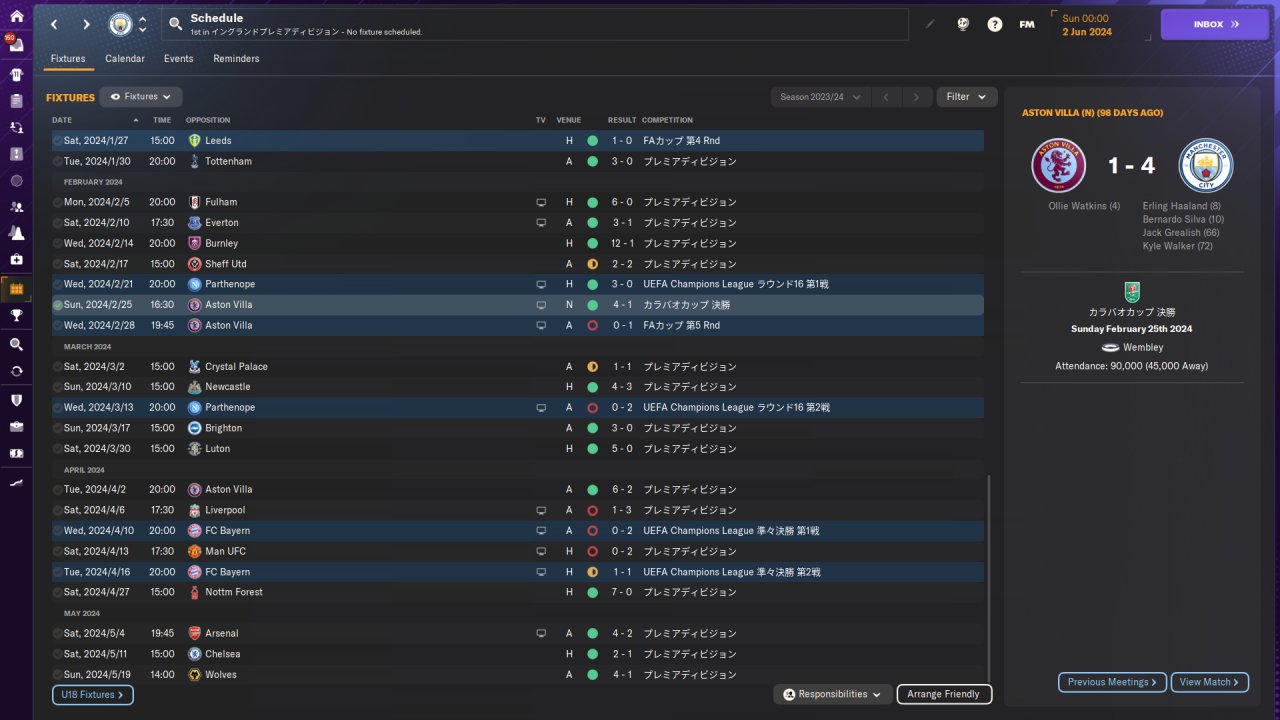The width and height of the screenshot is (1280, 720).
Task: Go forward with the right arrow button
Action: click(x=86, y=24)
